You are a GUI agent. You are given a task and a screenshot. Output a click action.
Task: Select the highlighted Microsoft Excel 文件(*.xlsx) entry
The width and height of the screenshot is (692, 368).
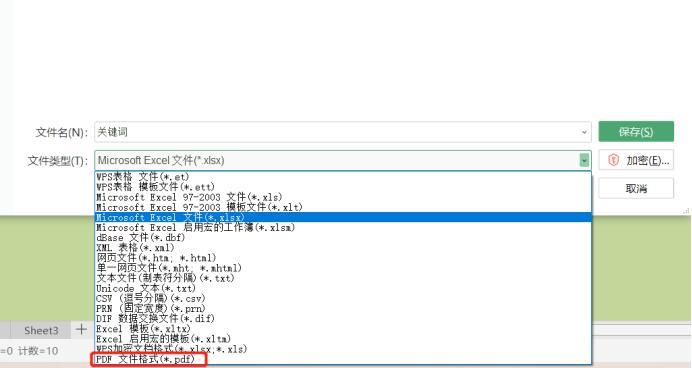pos(343,217)
